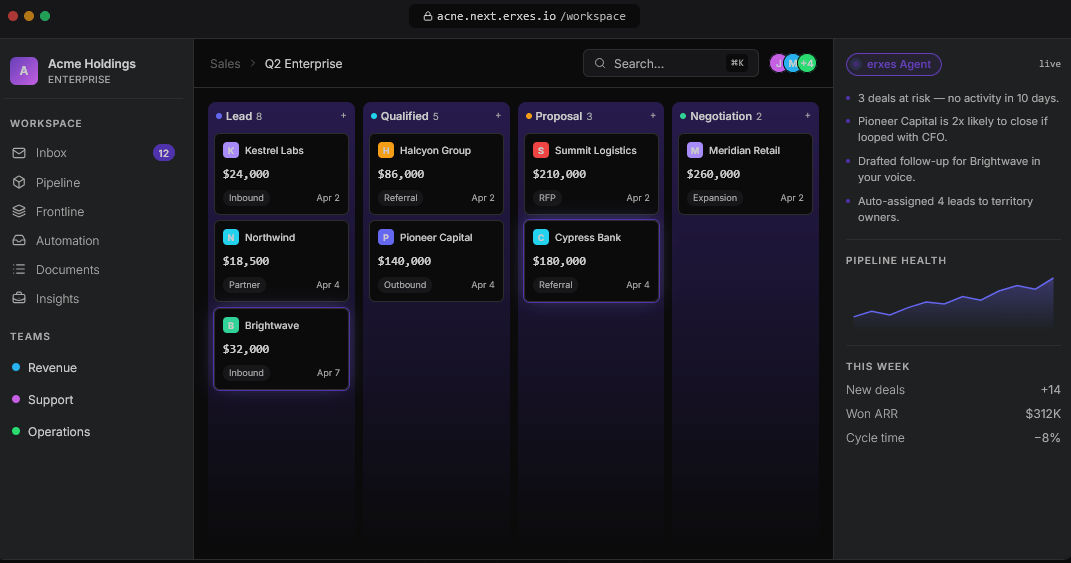Click the +4 members avatar
Image resolution: width=1071 pixels, height=563 pixels.
[x=807, y=64]
